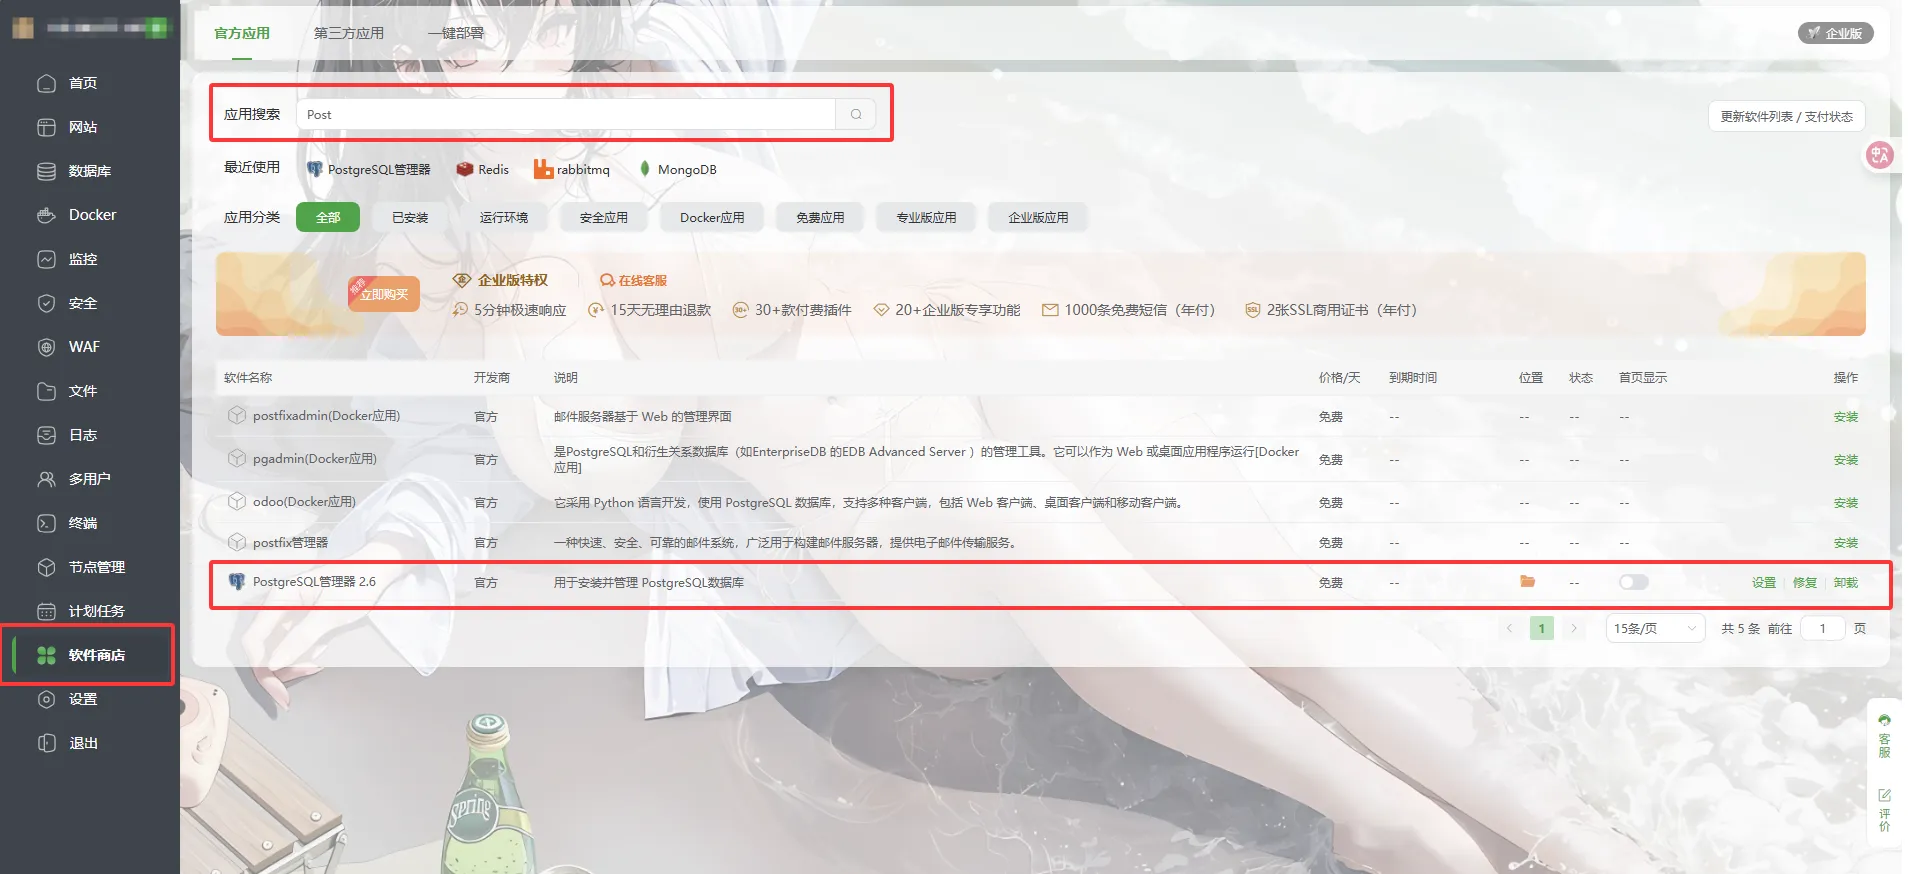This screenshot has height=874, width=1911.
Task: Select the 安全应用 category filter
Action: point(604,217)
